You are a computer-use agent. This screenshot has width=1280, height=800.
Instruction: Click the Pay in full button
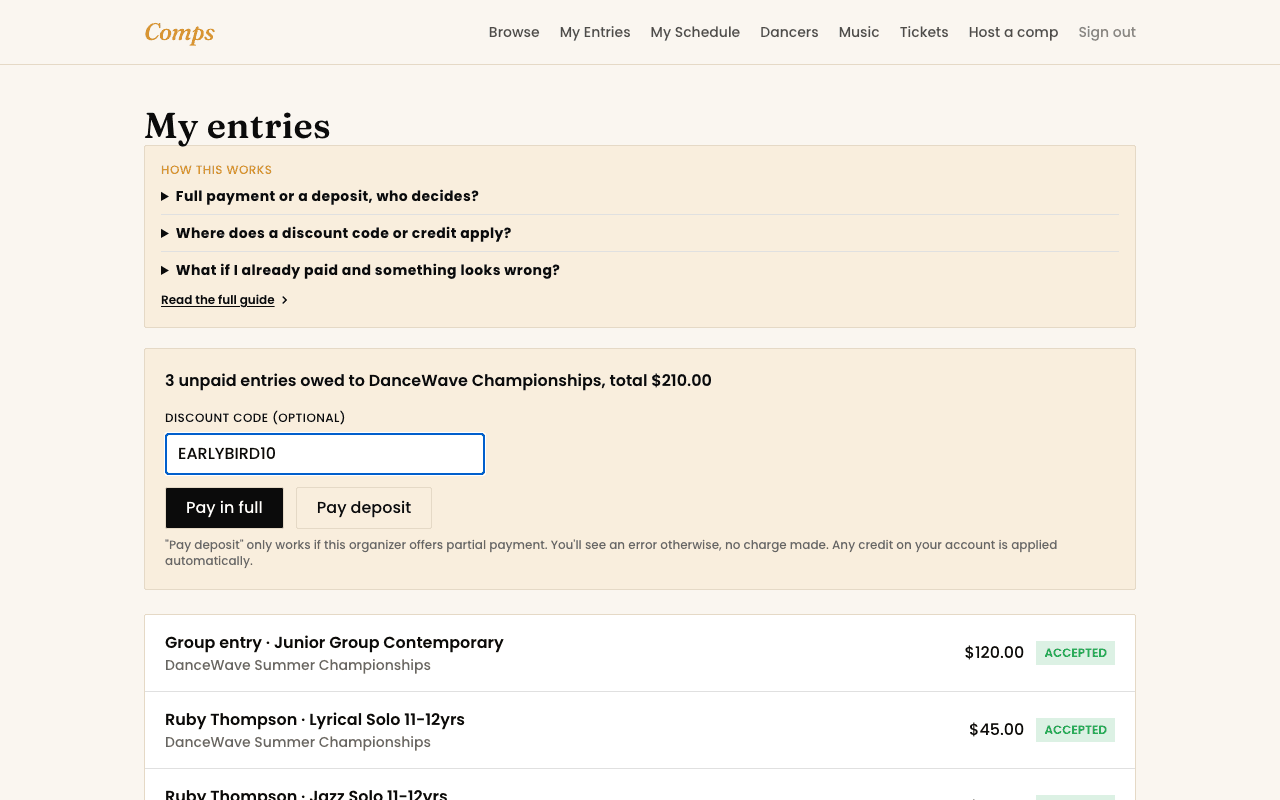click(224, 508)
